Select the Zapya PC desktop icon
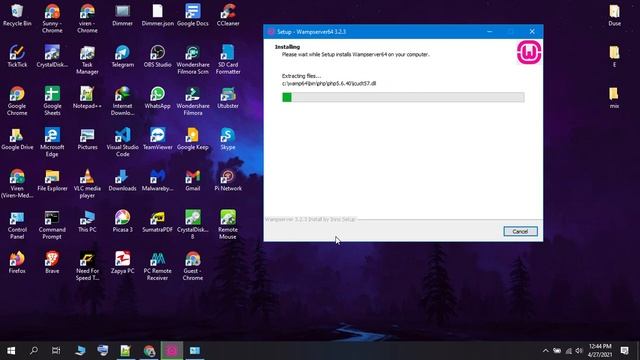This screenshot has height=360, width=640. click(x=122, y=263)
